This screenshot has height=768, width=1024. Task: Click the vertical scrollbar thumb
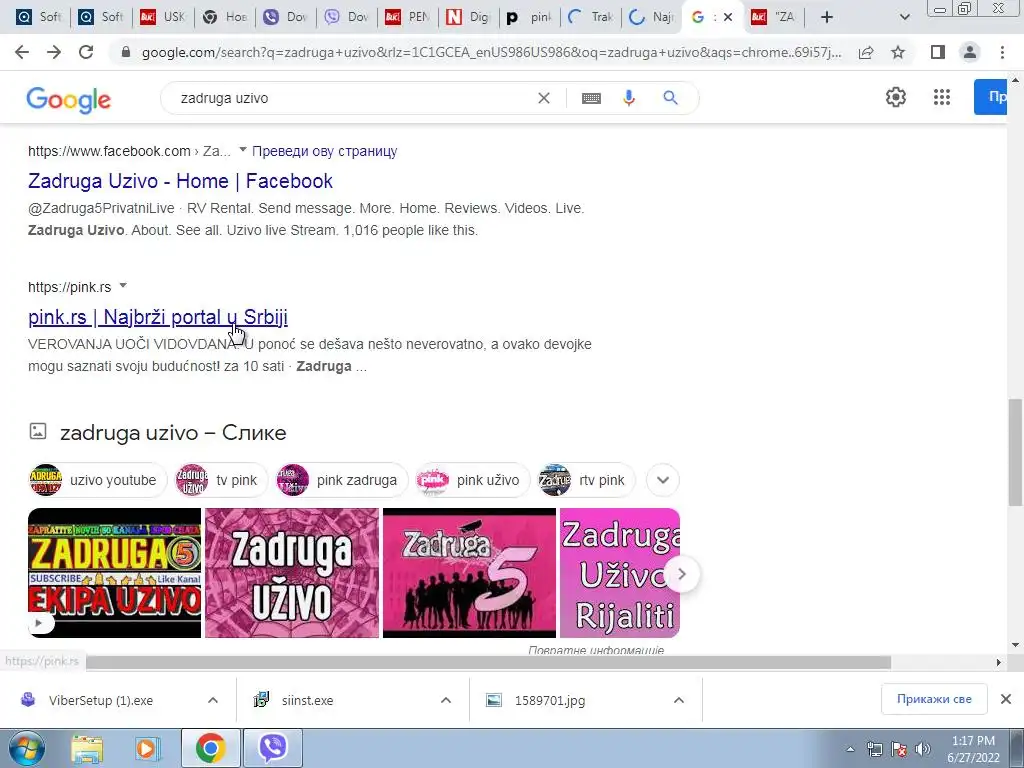[1016, 453]
